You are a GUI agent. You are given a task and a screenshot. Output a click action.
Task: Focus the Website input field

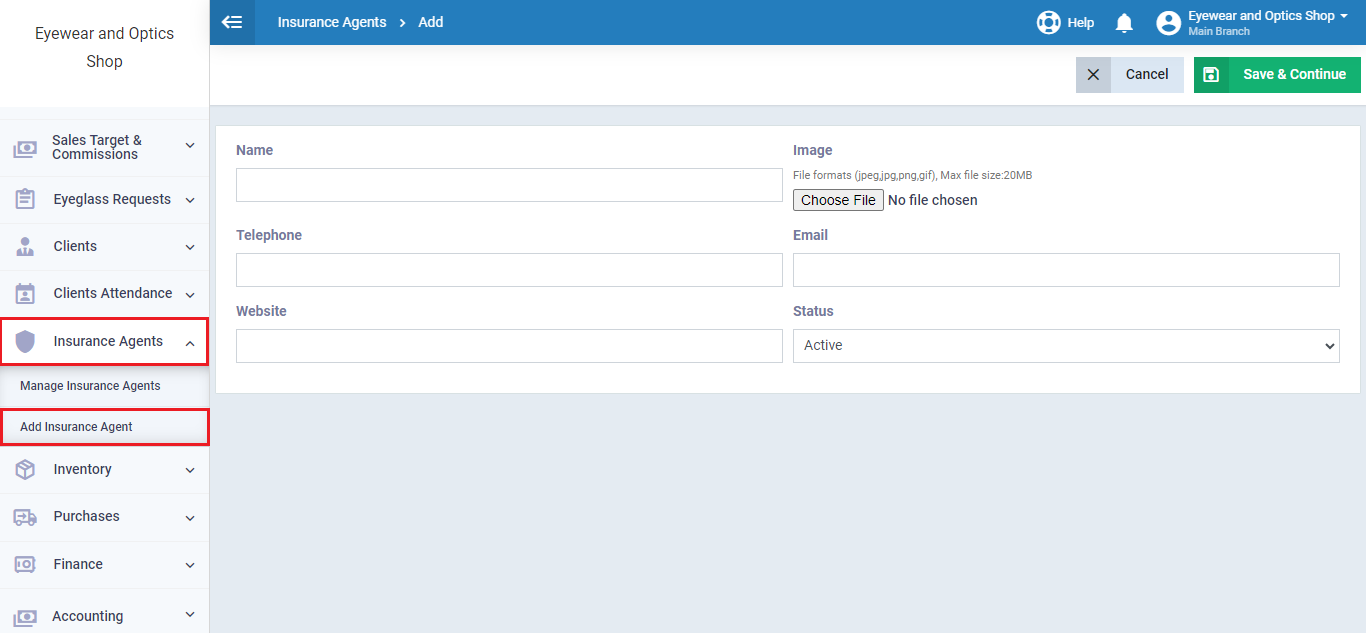pos(509,346)
